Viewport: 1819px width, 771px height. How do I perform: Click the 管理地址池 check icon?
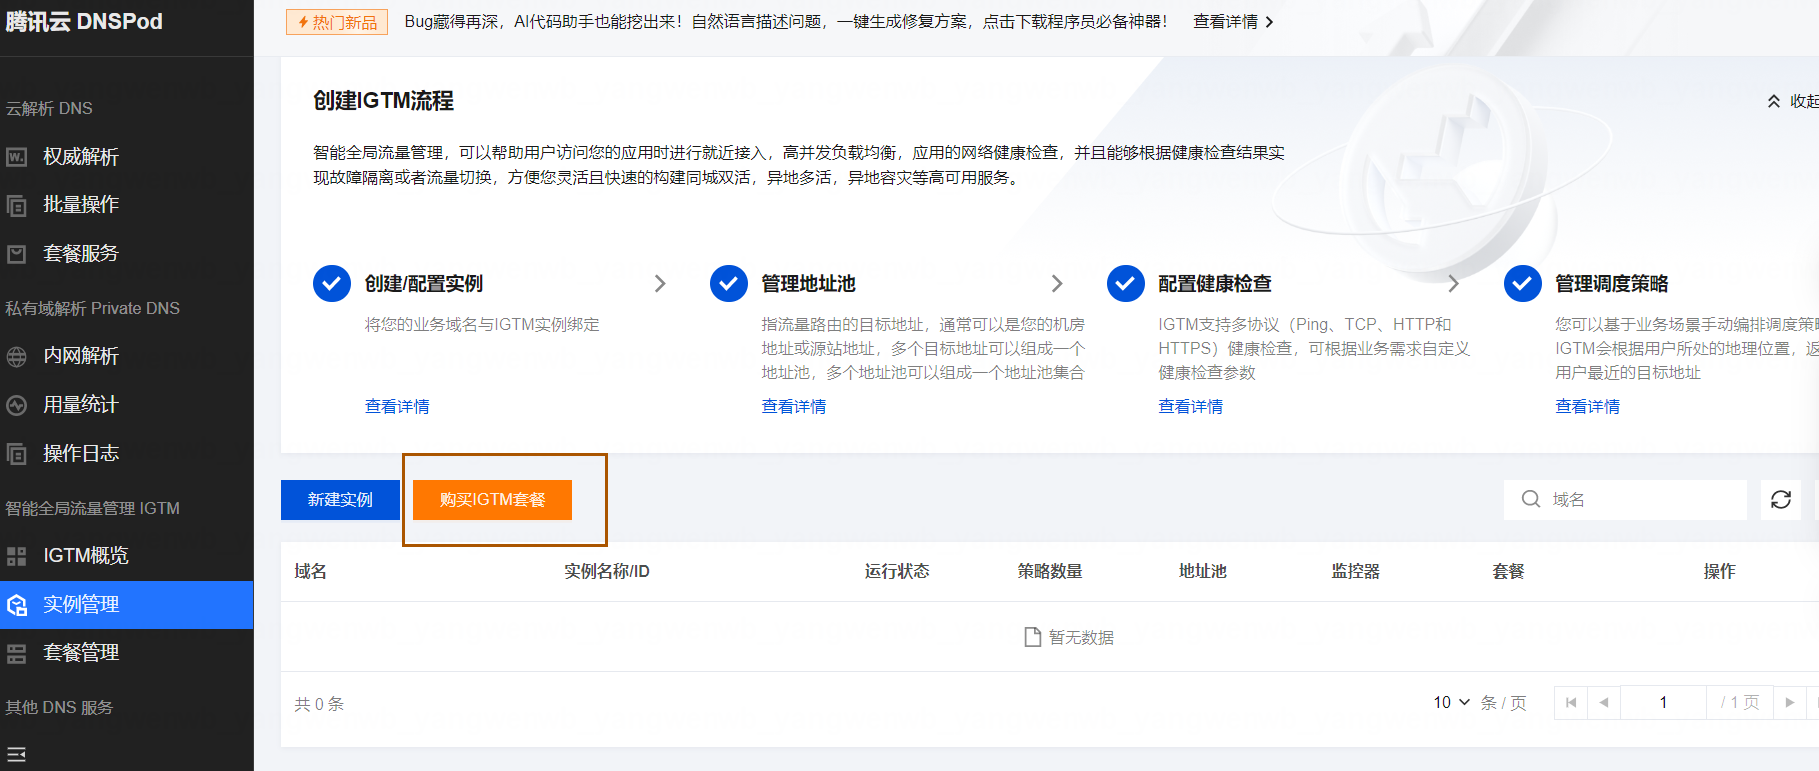pyautogui.click(x=729, y=284)
